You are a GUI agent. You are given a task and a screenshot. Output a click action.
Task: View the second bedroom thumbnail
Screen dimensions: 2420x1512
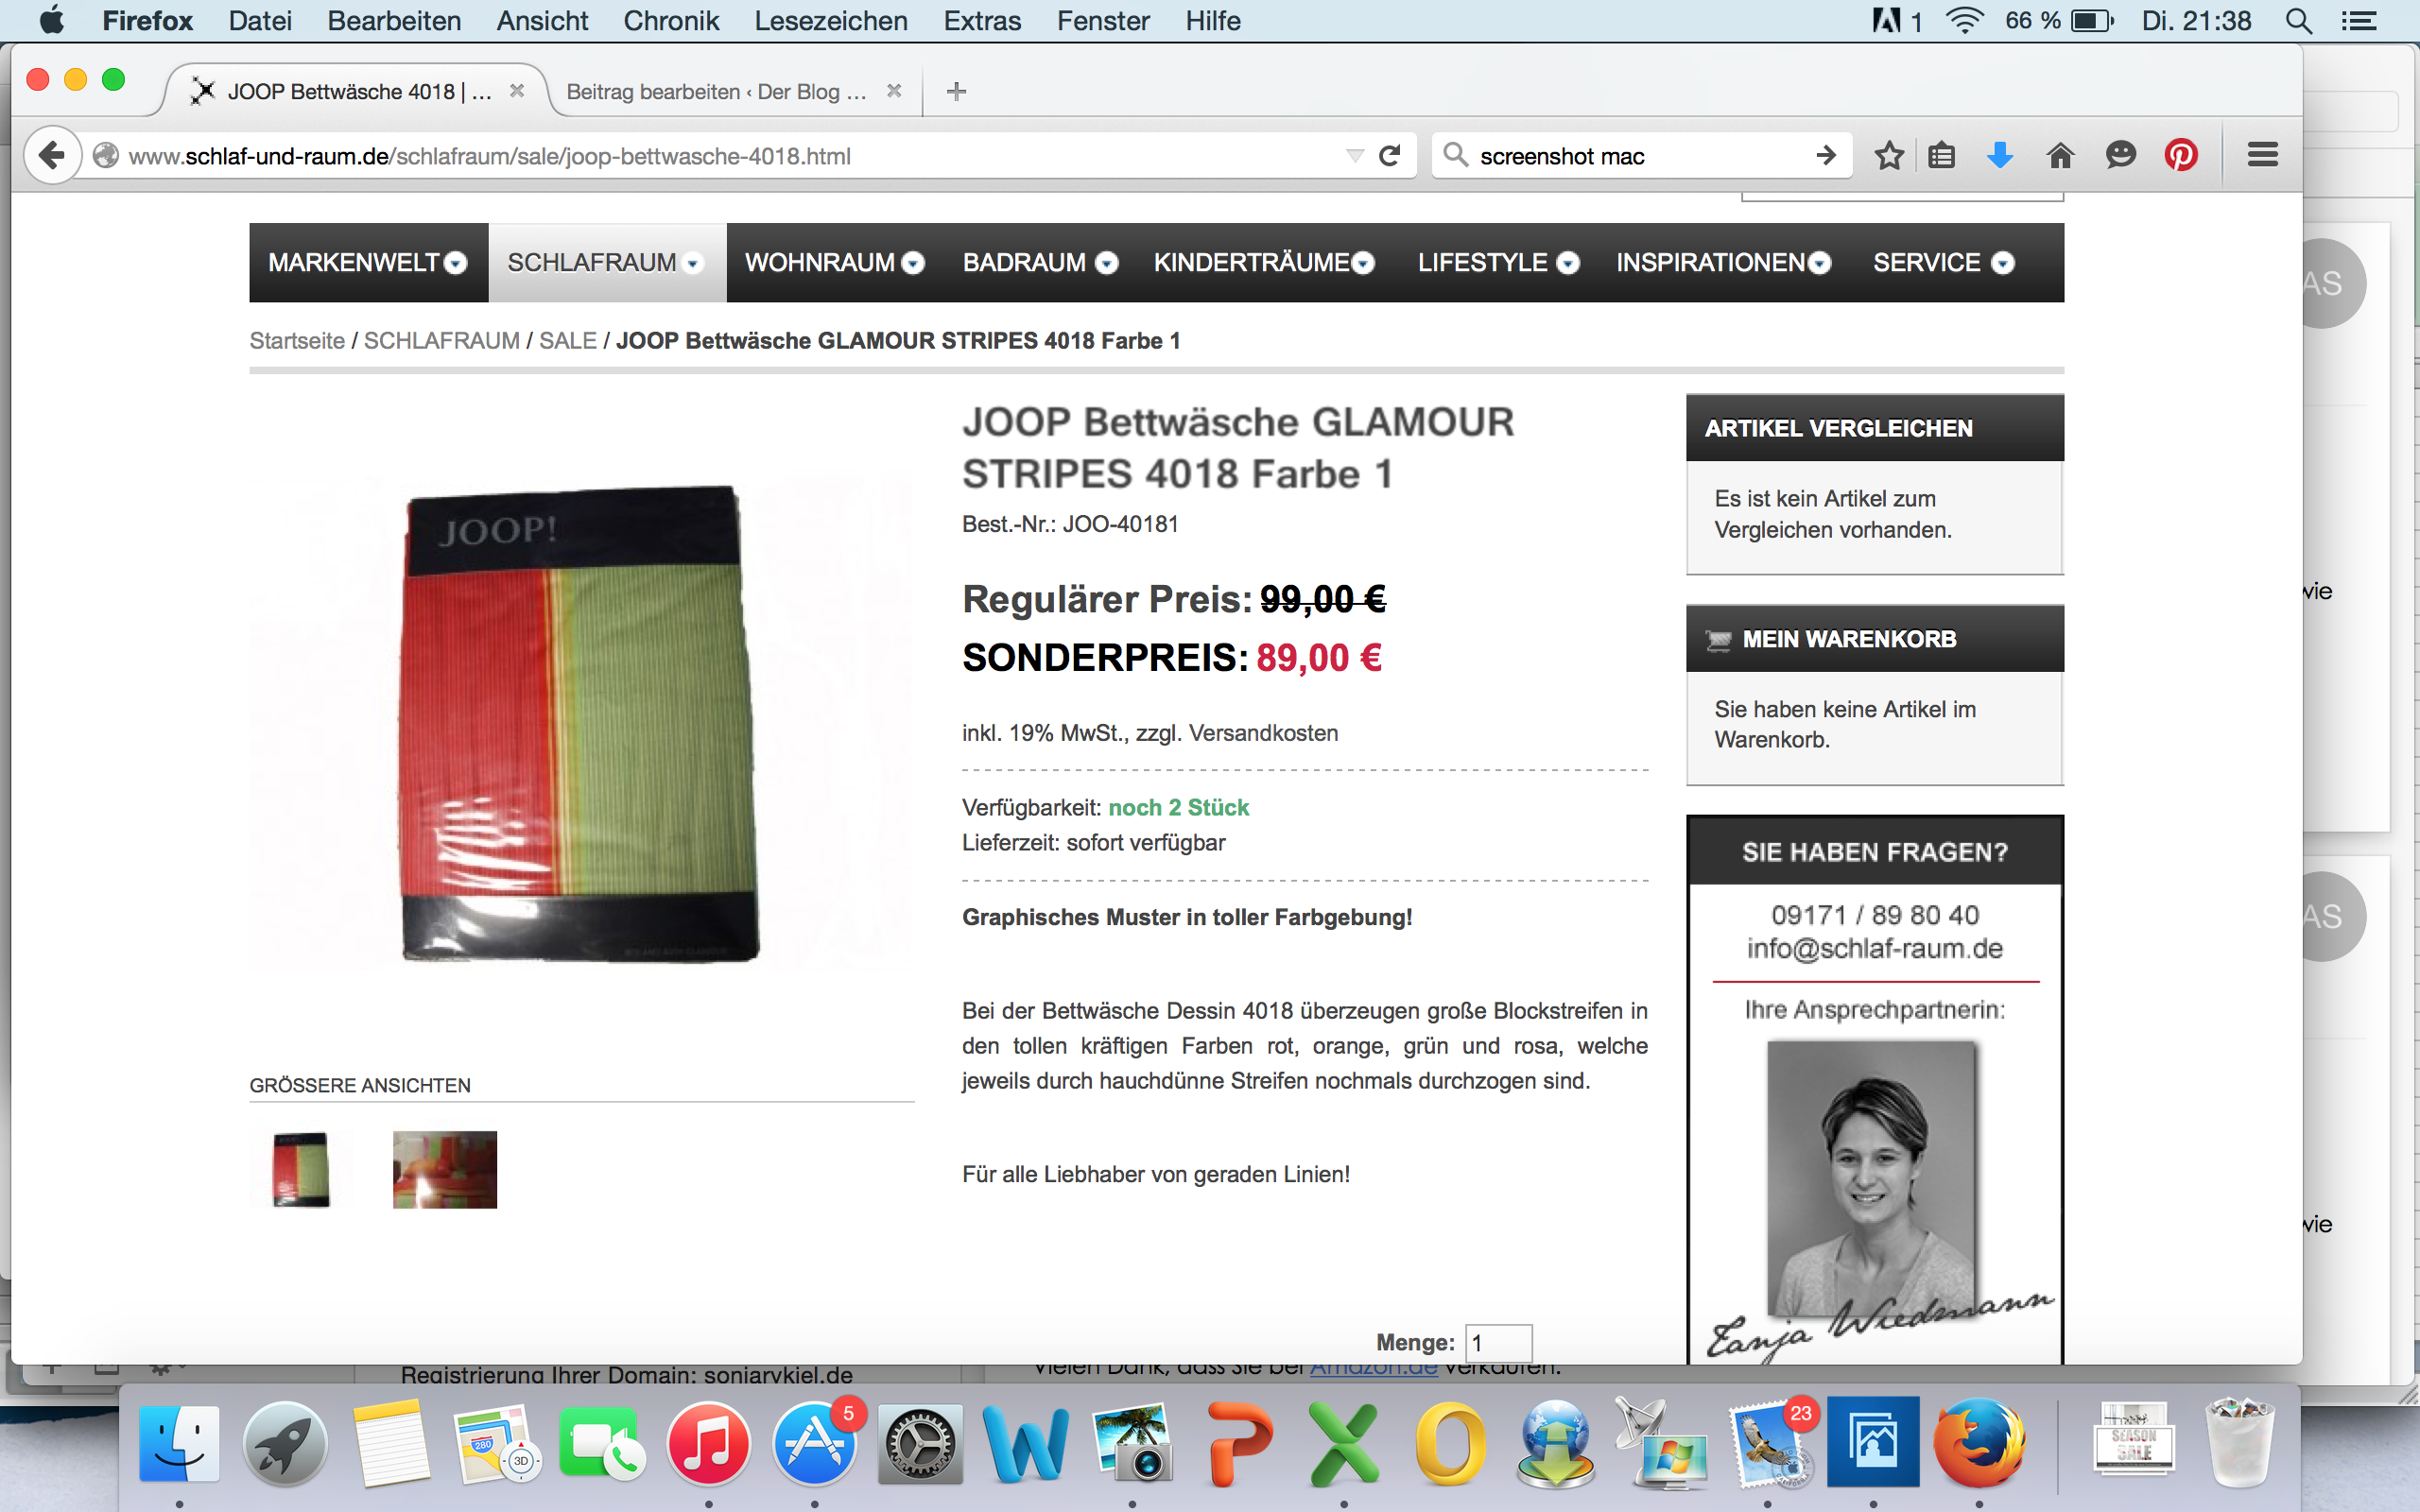445,1169
